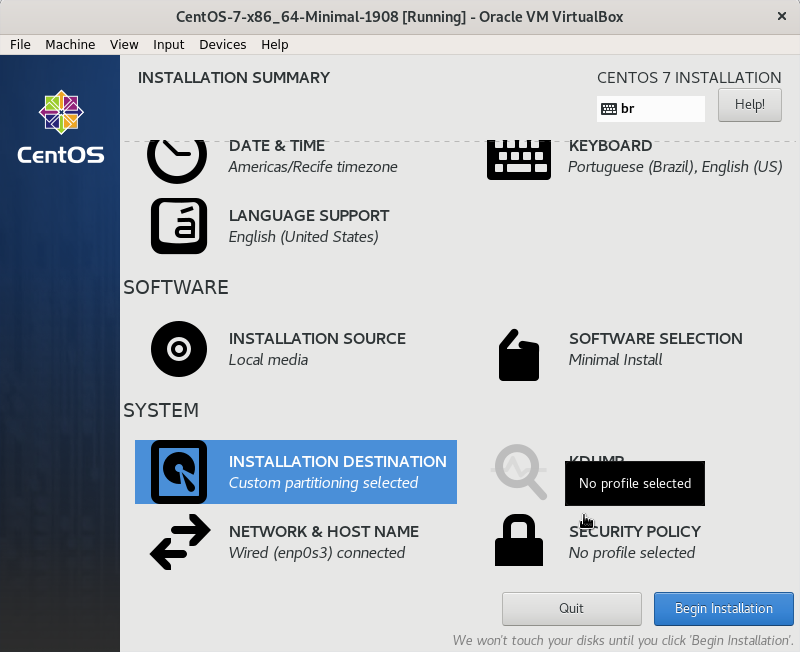
Task: Click the 'Local media' status text
Action: 268,360
